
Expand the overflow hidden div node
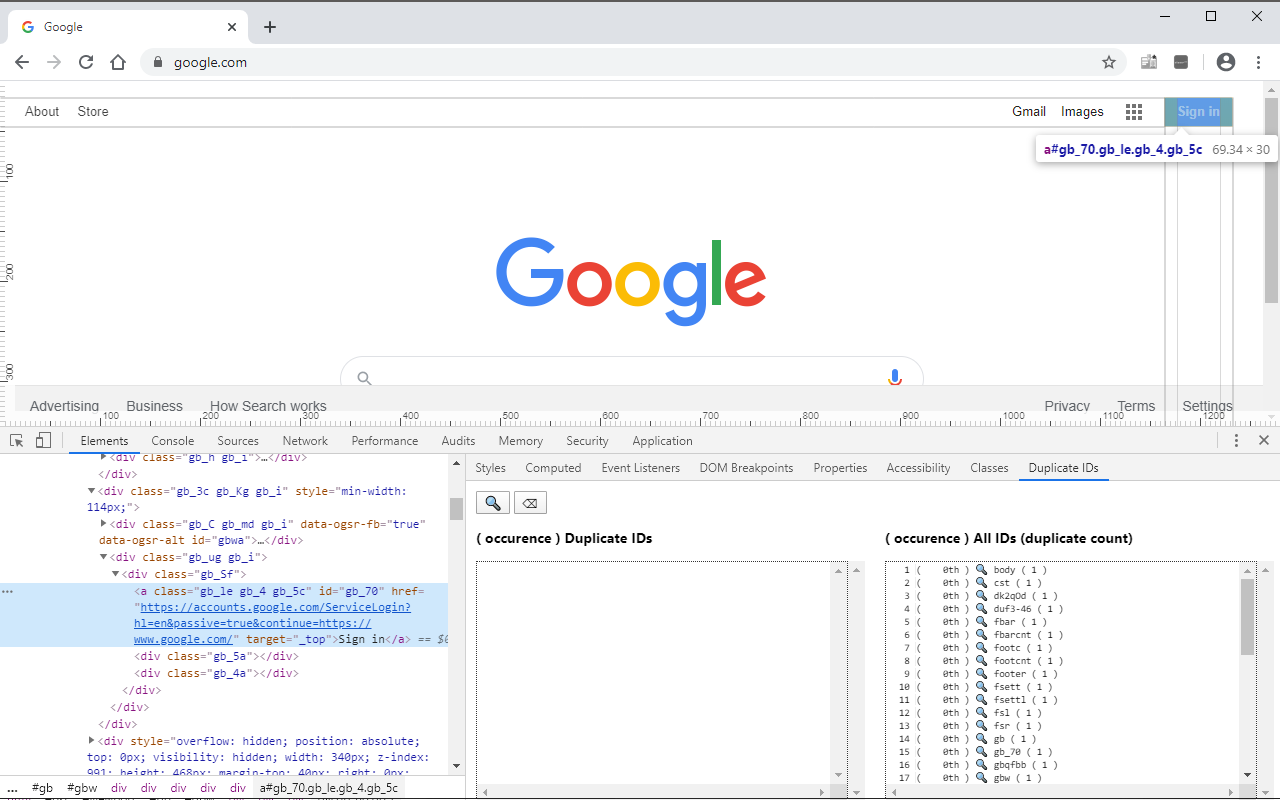pyautogui.click(x=91, y=740)
